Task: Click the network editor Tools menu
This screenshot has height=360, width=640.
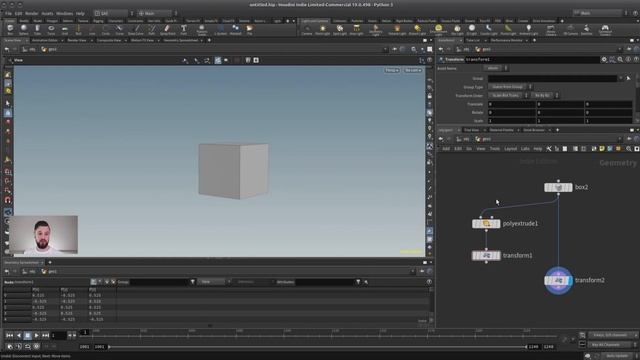Action: click(x=494, y=149)
